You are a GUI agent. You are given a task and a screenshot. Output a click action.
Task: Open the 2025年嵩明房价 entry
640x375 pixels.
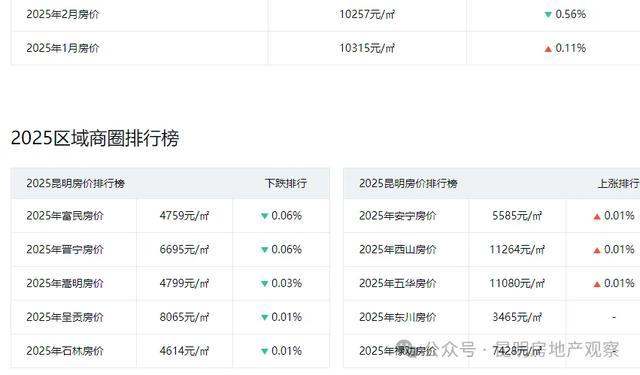pyautogui.click(x=64, y=283)
